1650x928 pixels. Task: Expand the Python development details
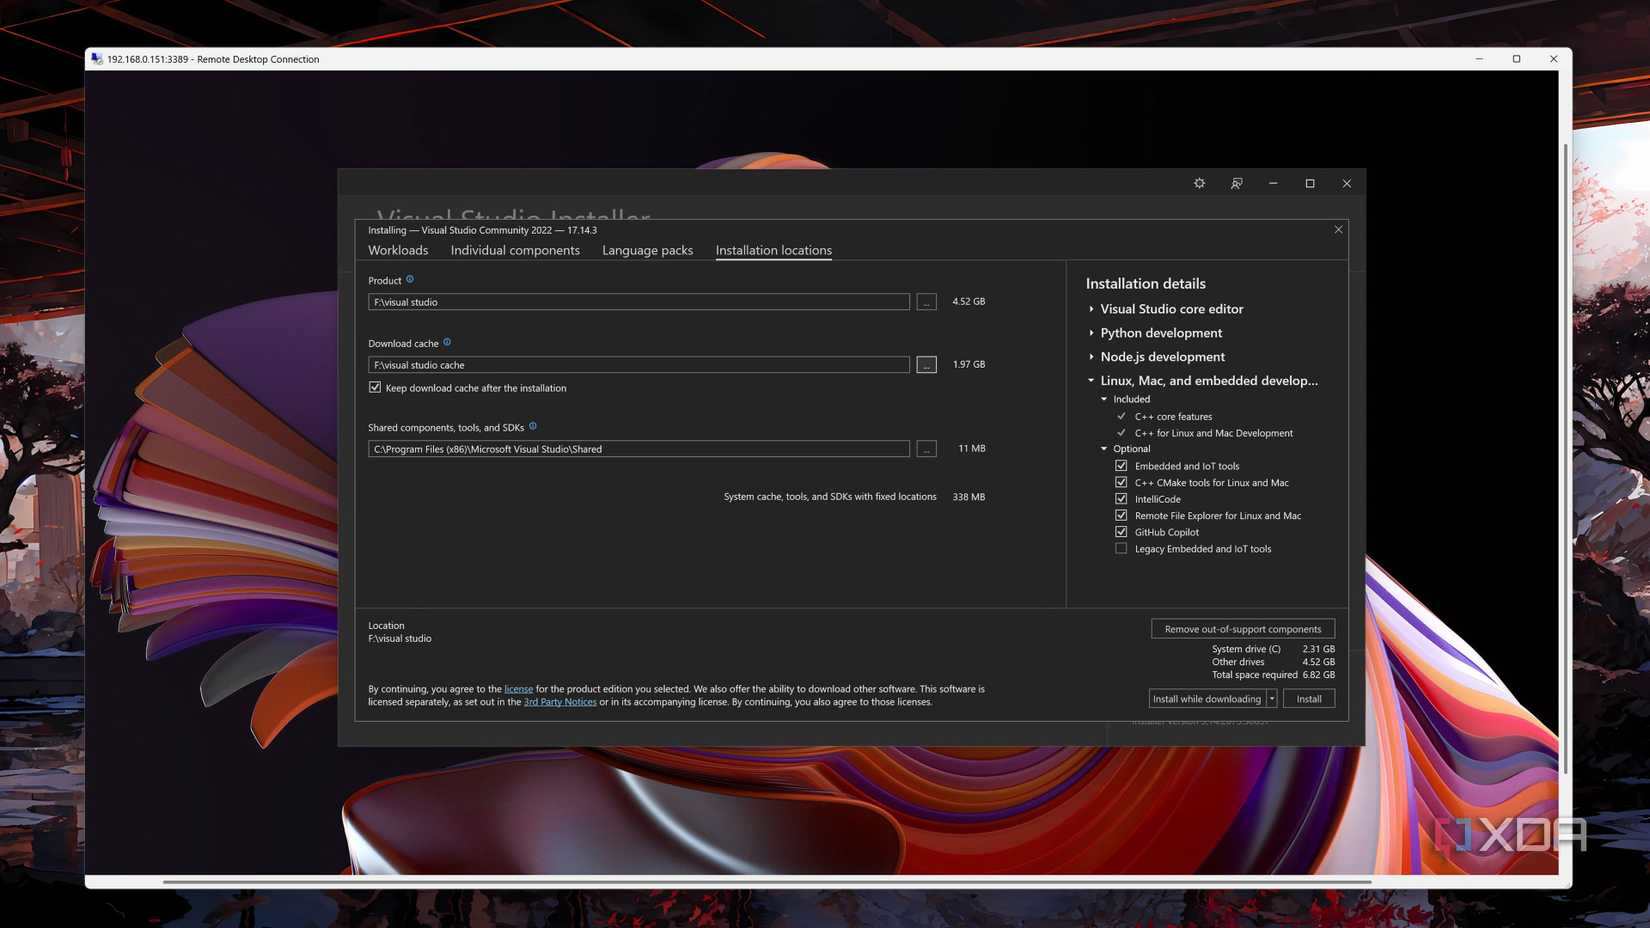(x=1091, y=333)
